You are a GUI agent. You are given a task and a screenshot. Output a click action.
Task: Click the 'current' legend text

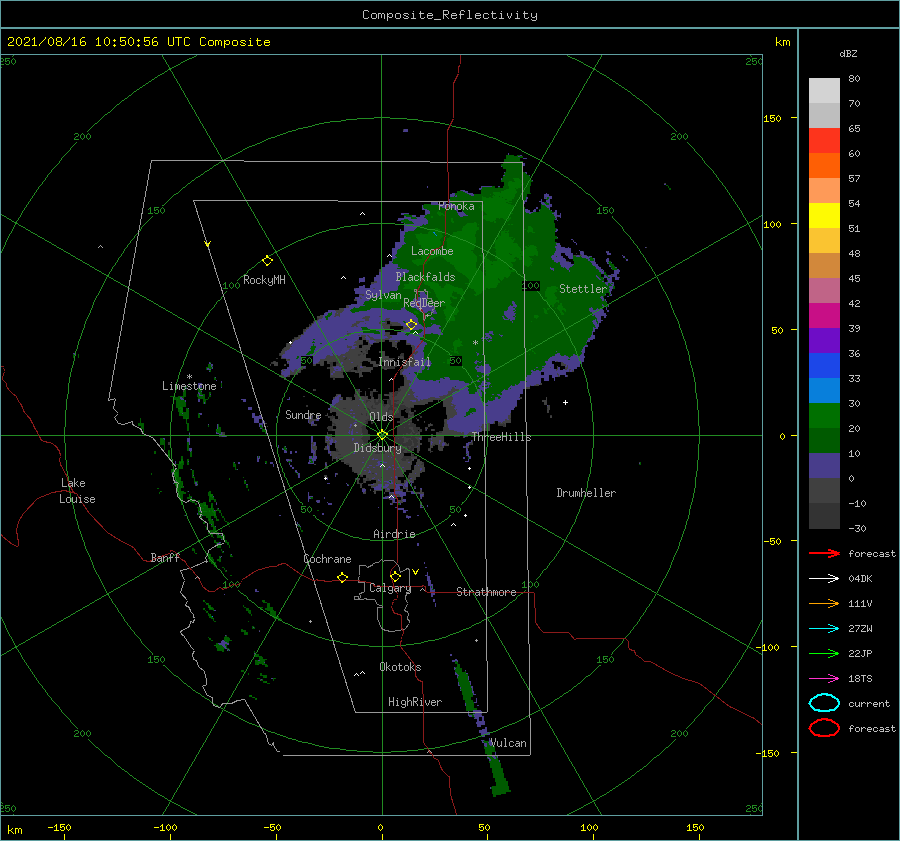coord(869,703)
